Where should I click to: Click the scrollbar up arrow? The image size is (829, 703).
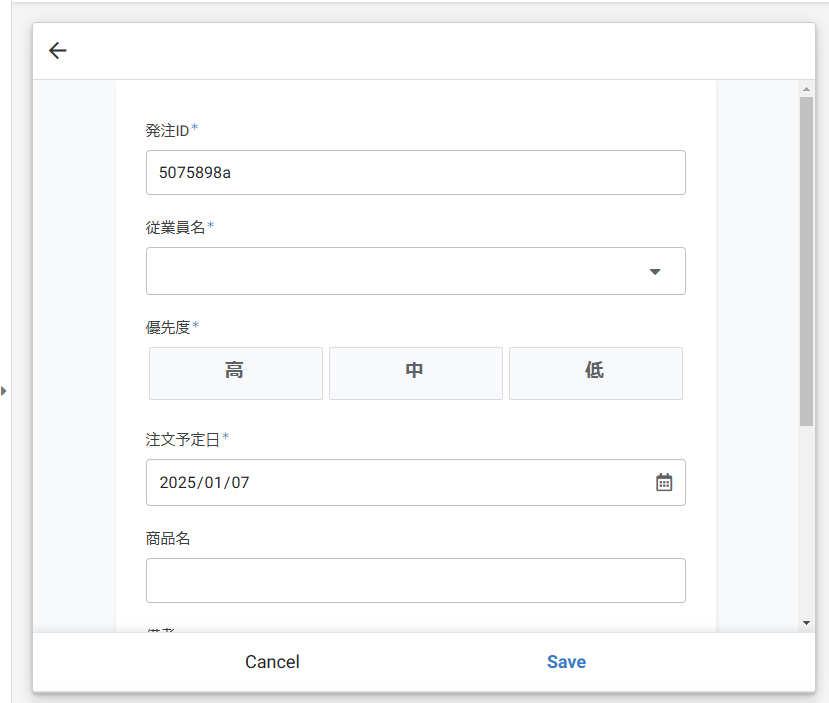[806, 89]
